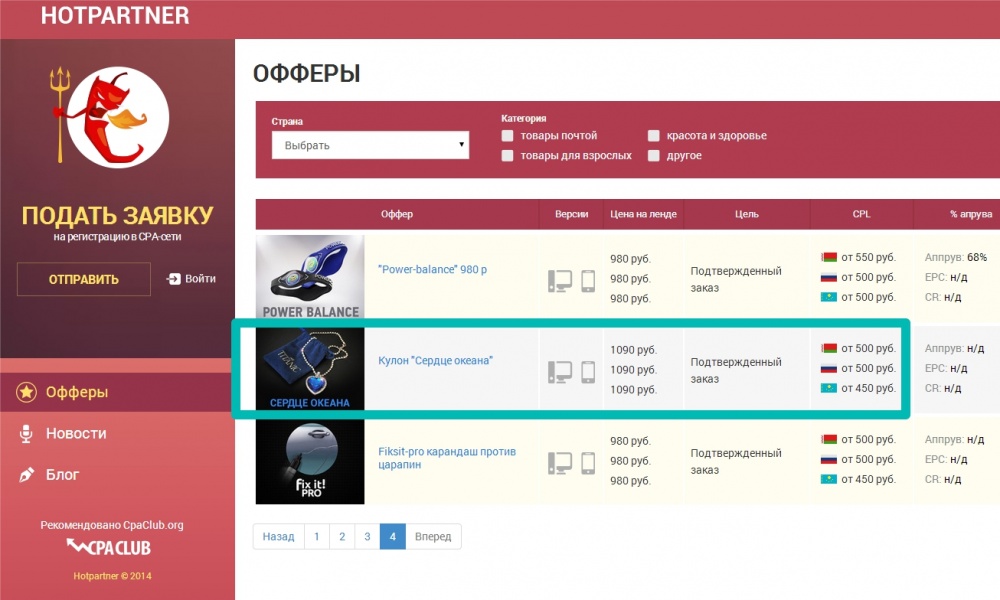
Task: Open the Сердце океана product thumbnail
Action: [310, 369]
